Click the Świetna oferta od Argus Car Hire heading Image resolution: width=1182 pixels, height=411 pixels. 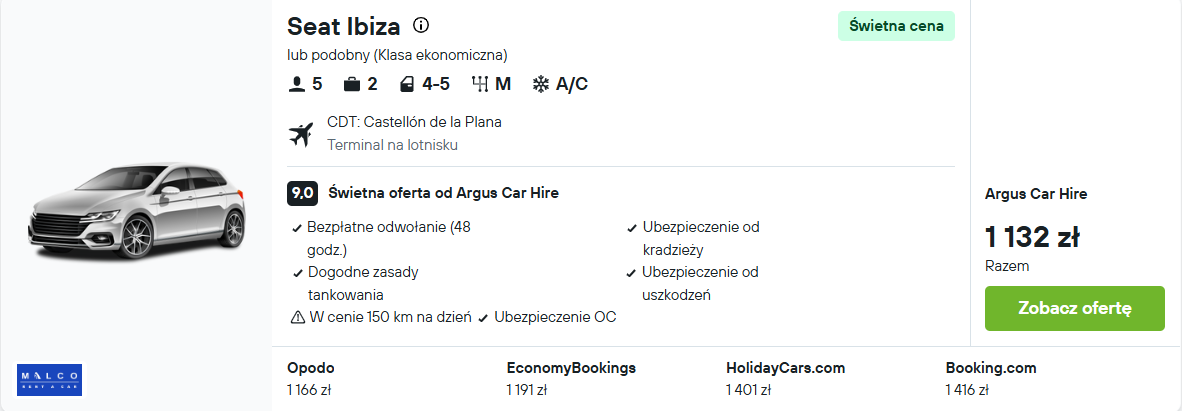(x=443, y=193)
